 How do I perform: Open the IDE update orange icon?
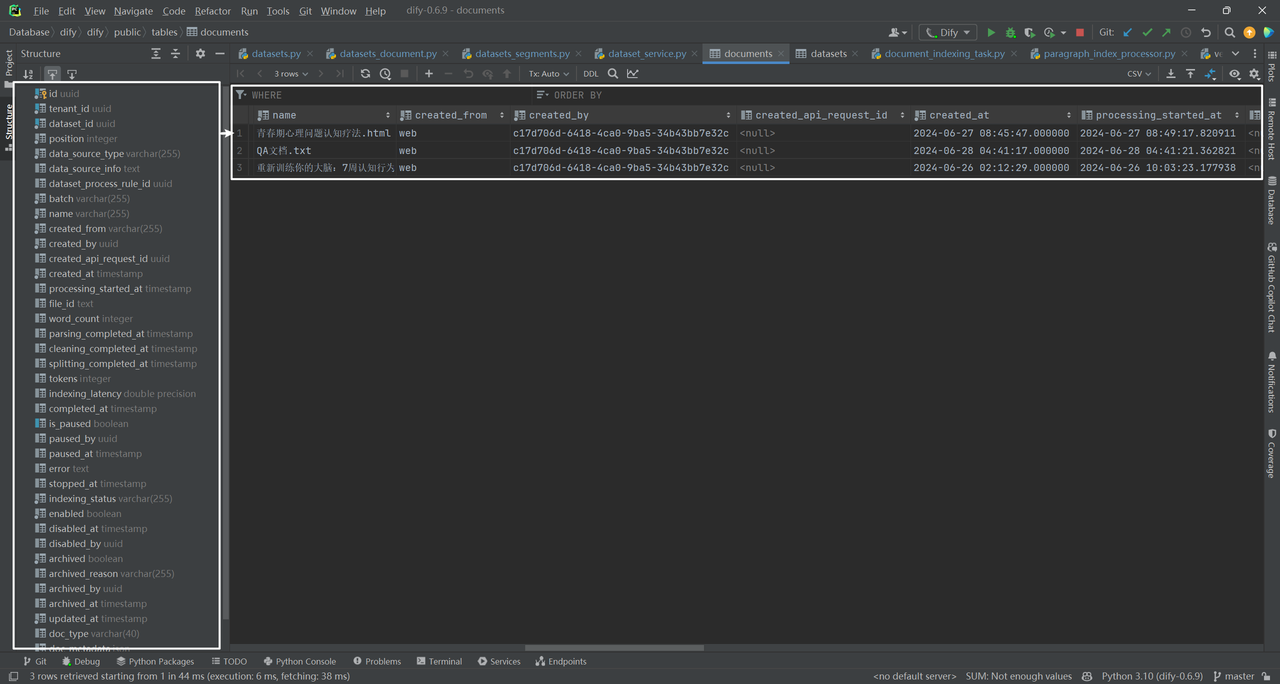click(1249, 33)
